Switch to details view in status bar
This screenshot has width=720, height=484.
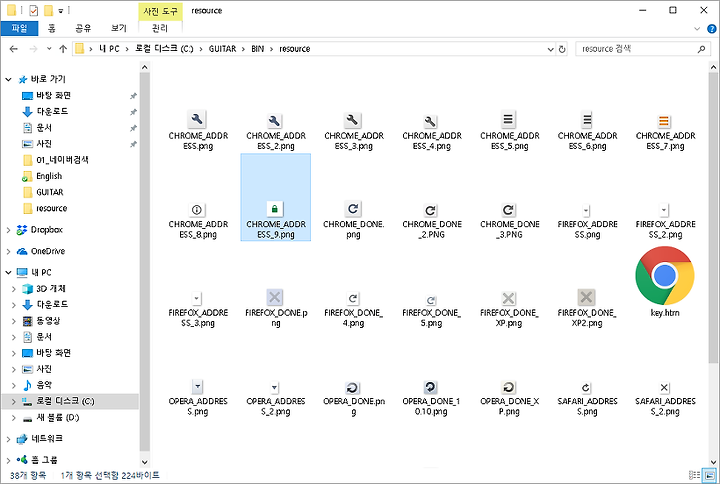coord(694,475)
